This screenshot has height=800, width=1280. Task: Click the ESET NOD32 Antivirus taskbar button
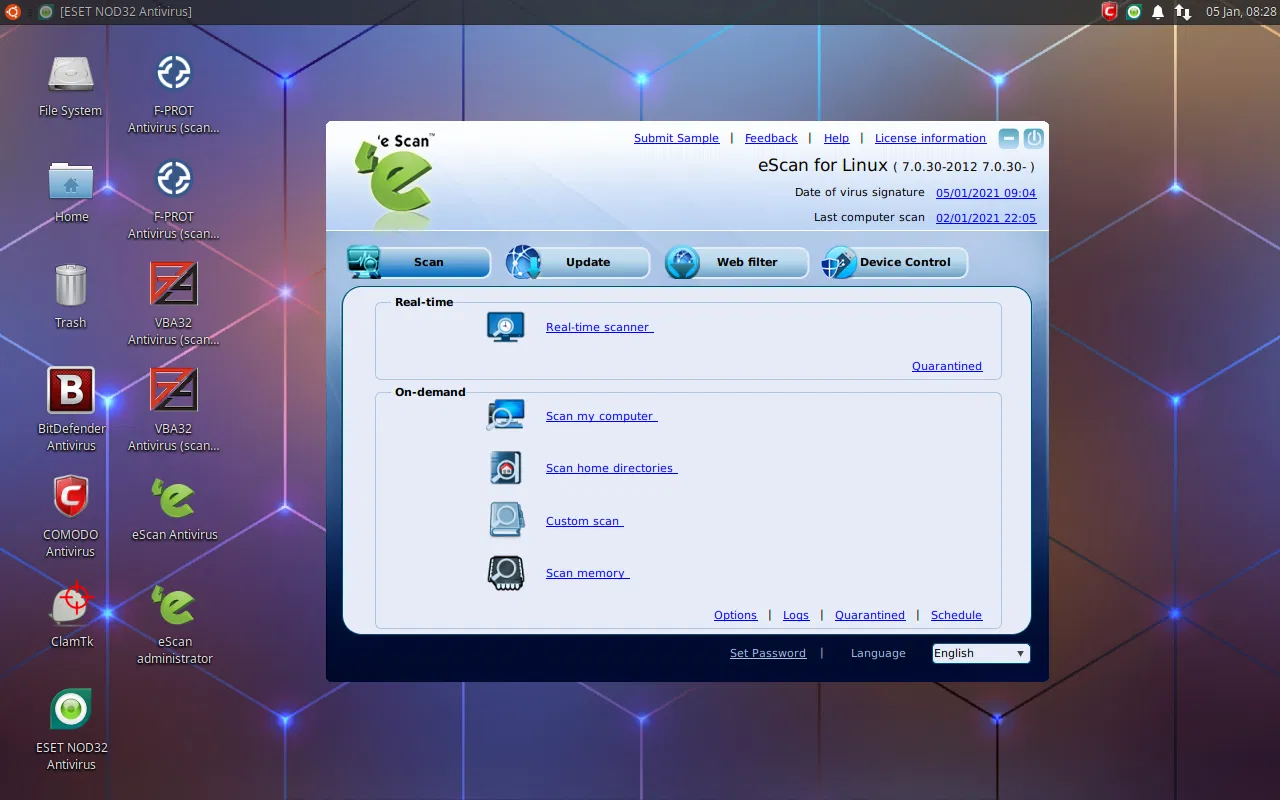click(115, 12)
